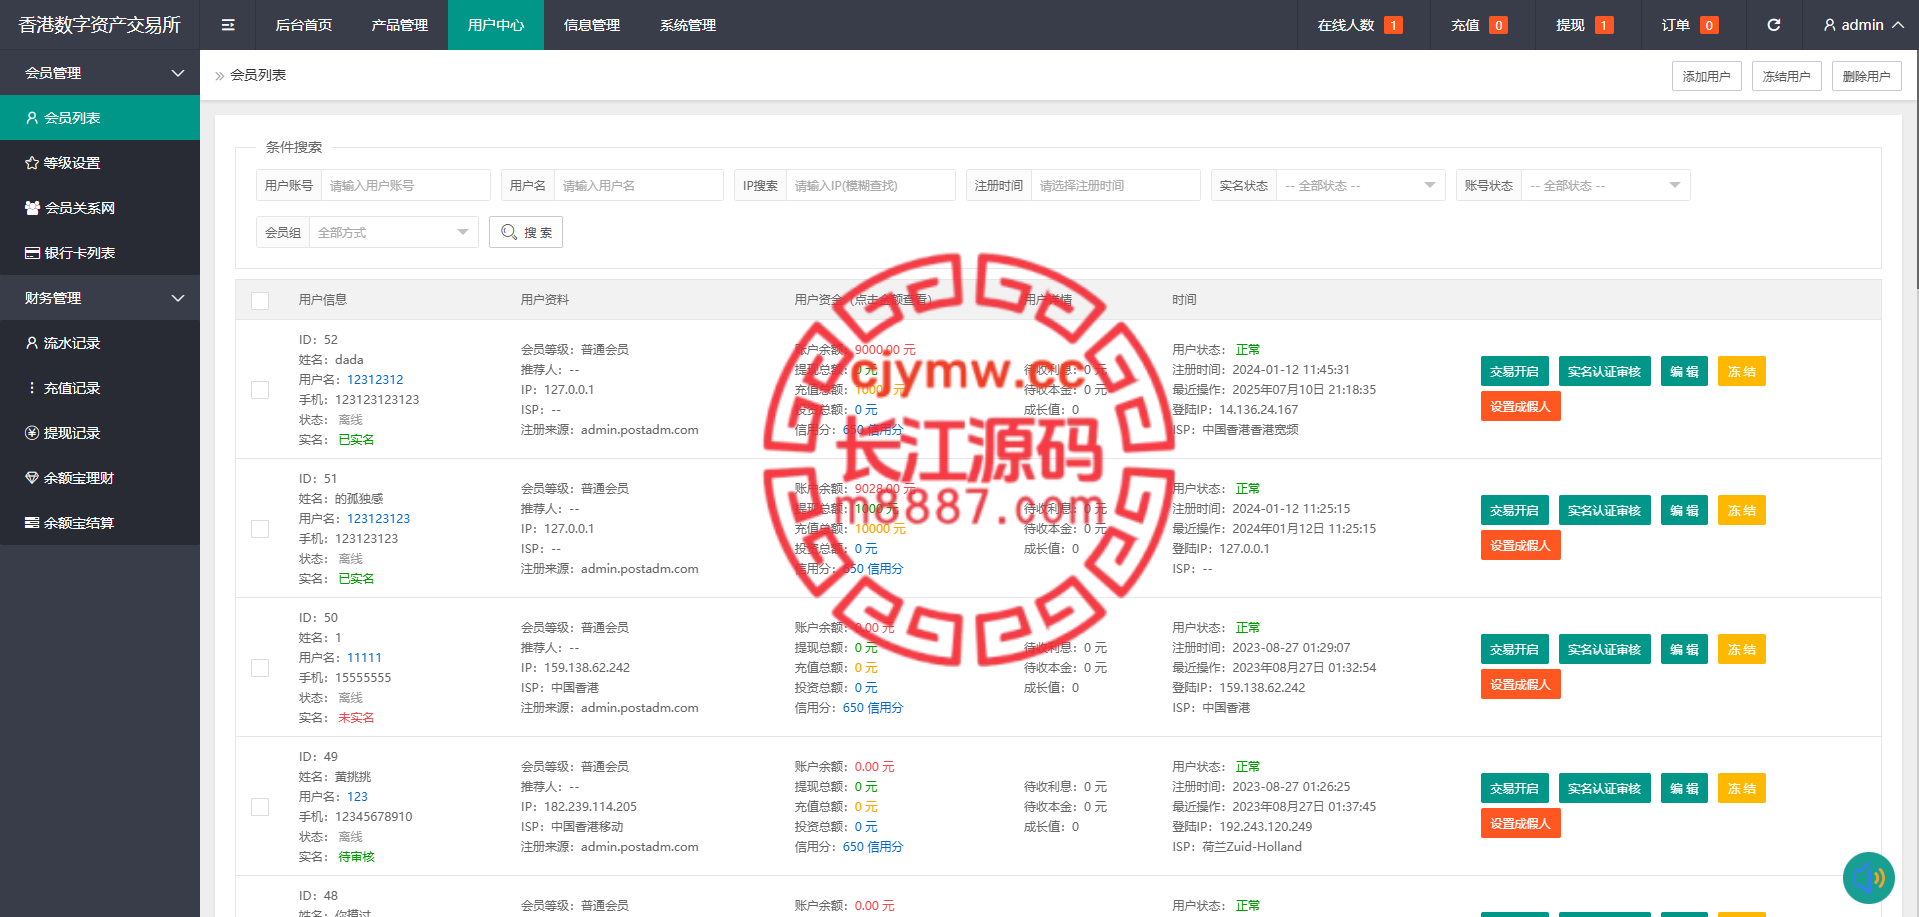Open username link 11111
The height and width of the screenshot is (917, 1919).
[365, 658]
